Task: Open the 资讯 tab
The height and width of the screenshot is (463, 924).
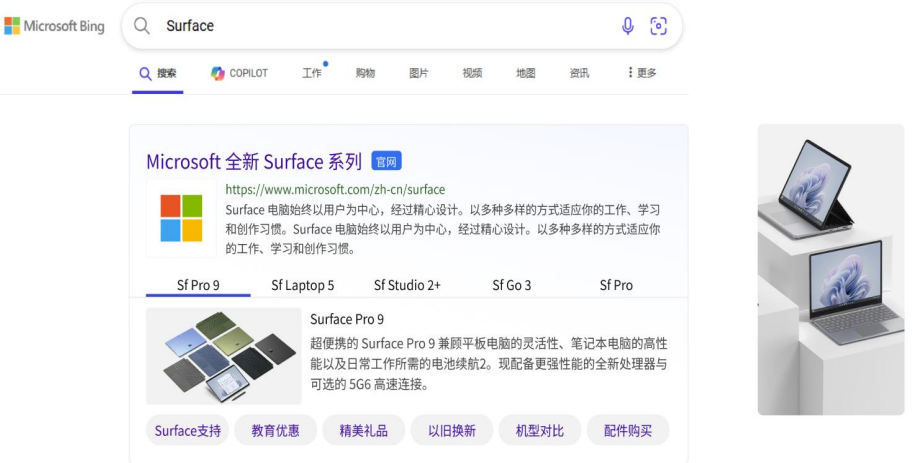Action: (x=579, y=73)
